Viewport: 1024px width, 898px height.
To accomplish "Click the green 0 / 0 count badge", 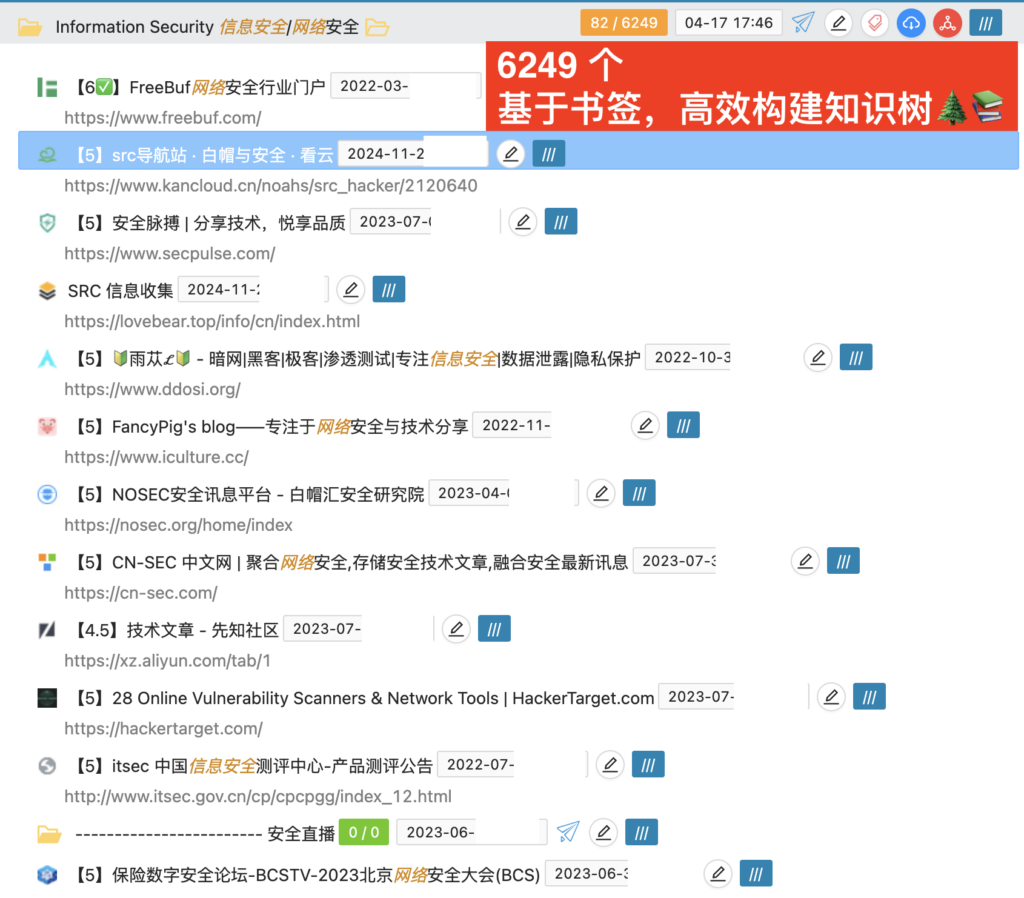I will tap(364, 833).
